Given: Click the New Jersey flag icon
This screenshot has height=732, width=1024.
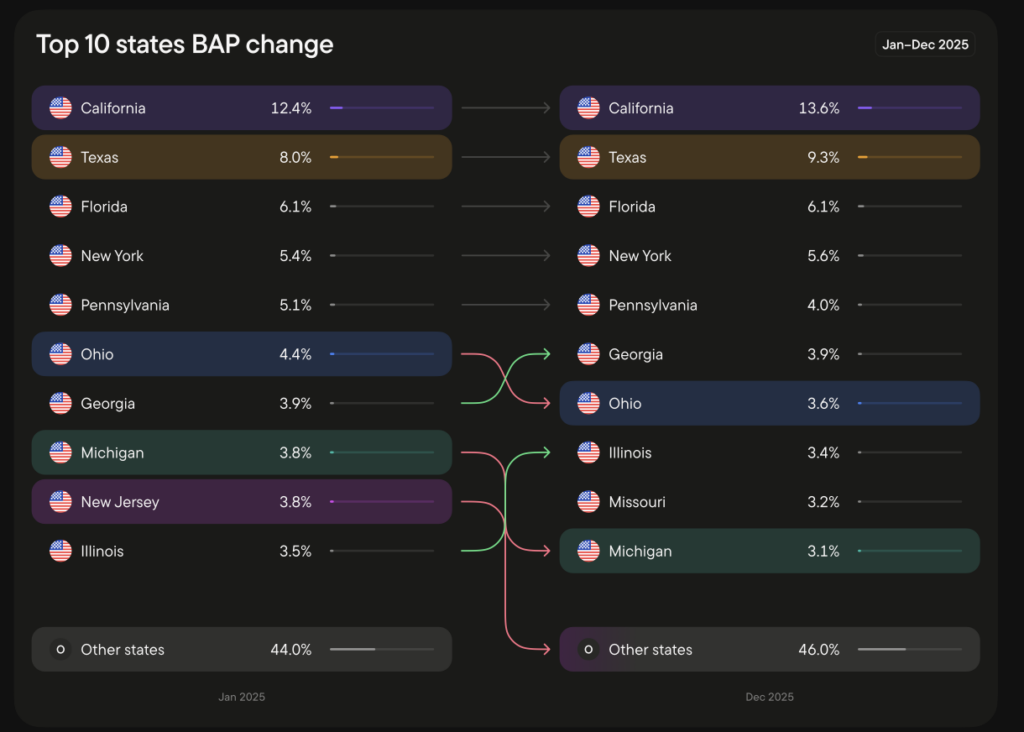Looking at the screenshot, I should click(61, 502).
